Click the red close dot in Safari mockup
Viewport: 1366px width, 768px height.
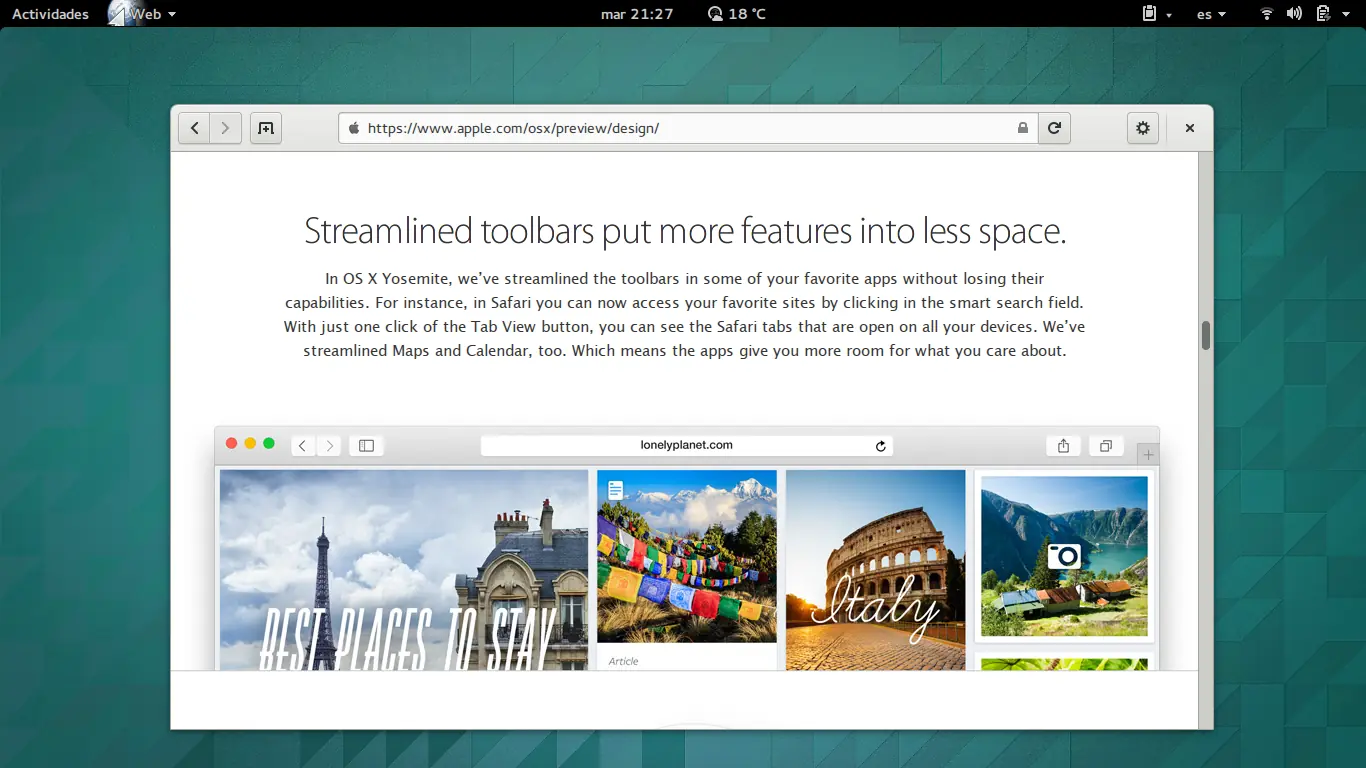231,443
